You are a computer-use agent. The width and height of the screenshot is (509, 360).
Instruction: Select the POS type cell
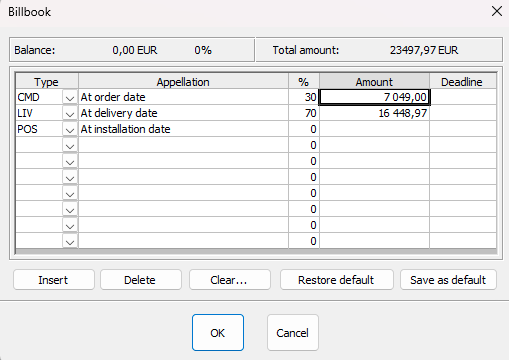(39, 129)
